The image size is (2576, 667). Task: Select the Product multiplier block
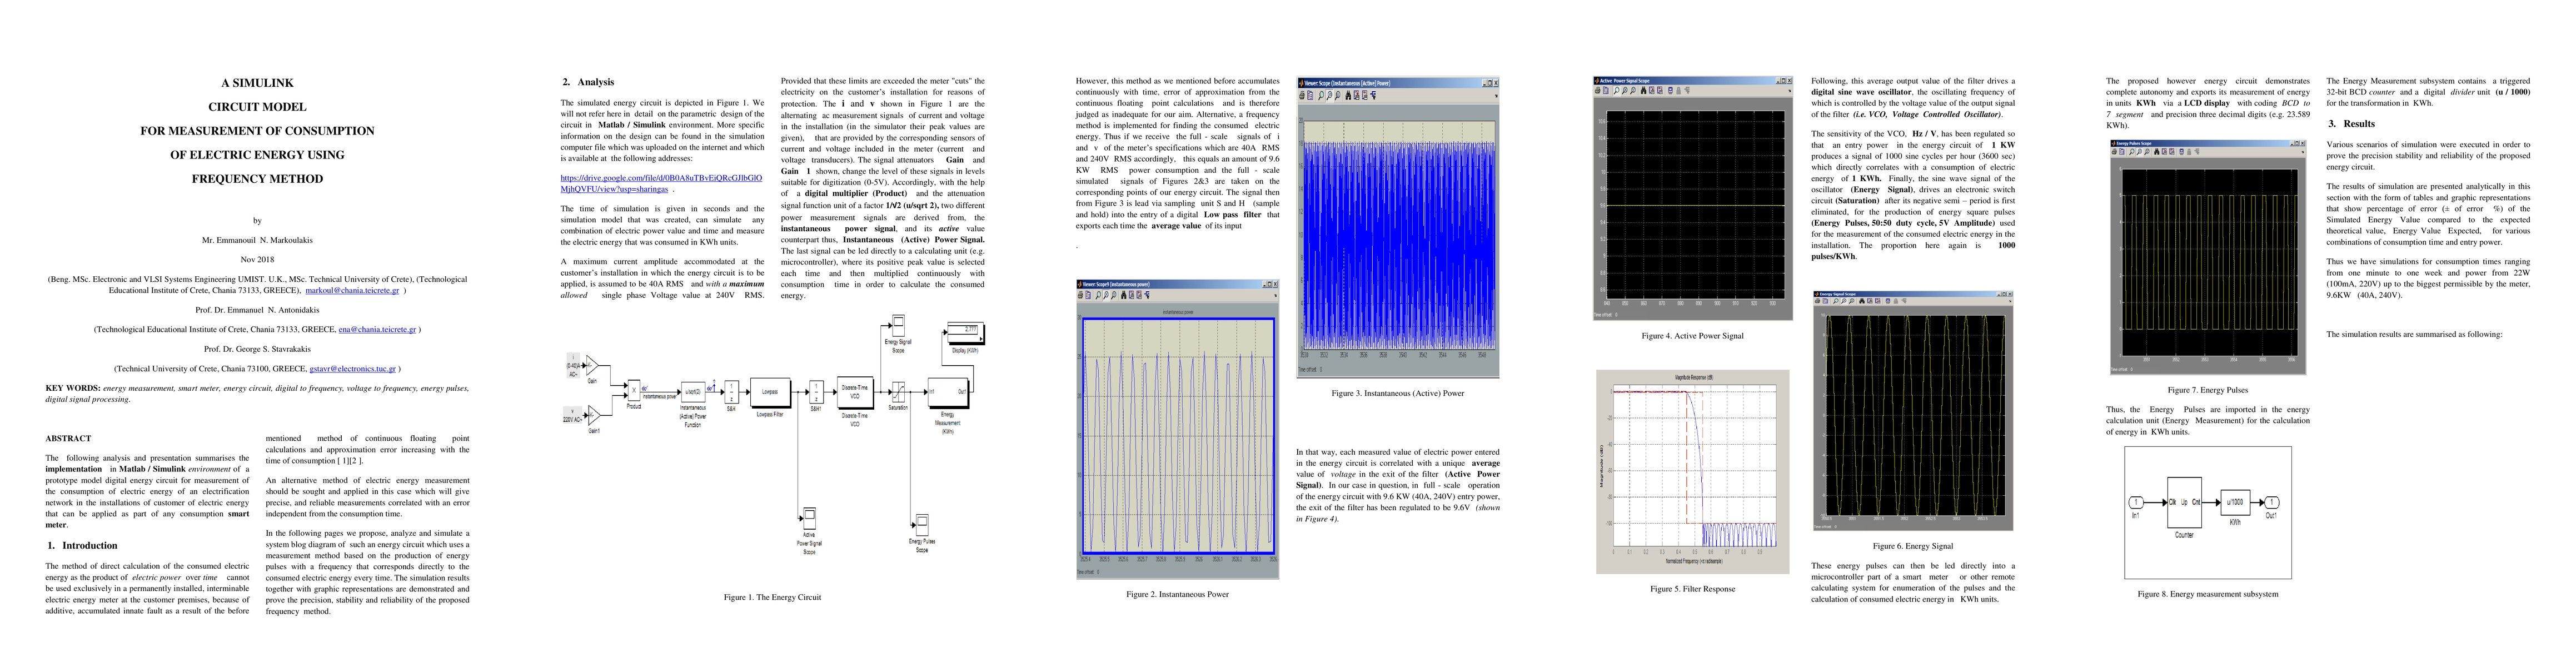pos(634,391)
